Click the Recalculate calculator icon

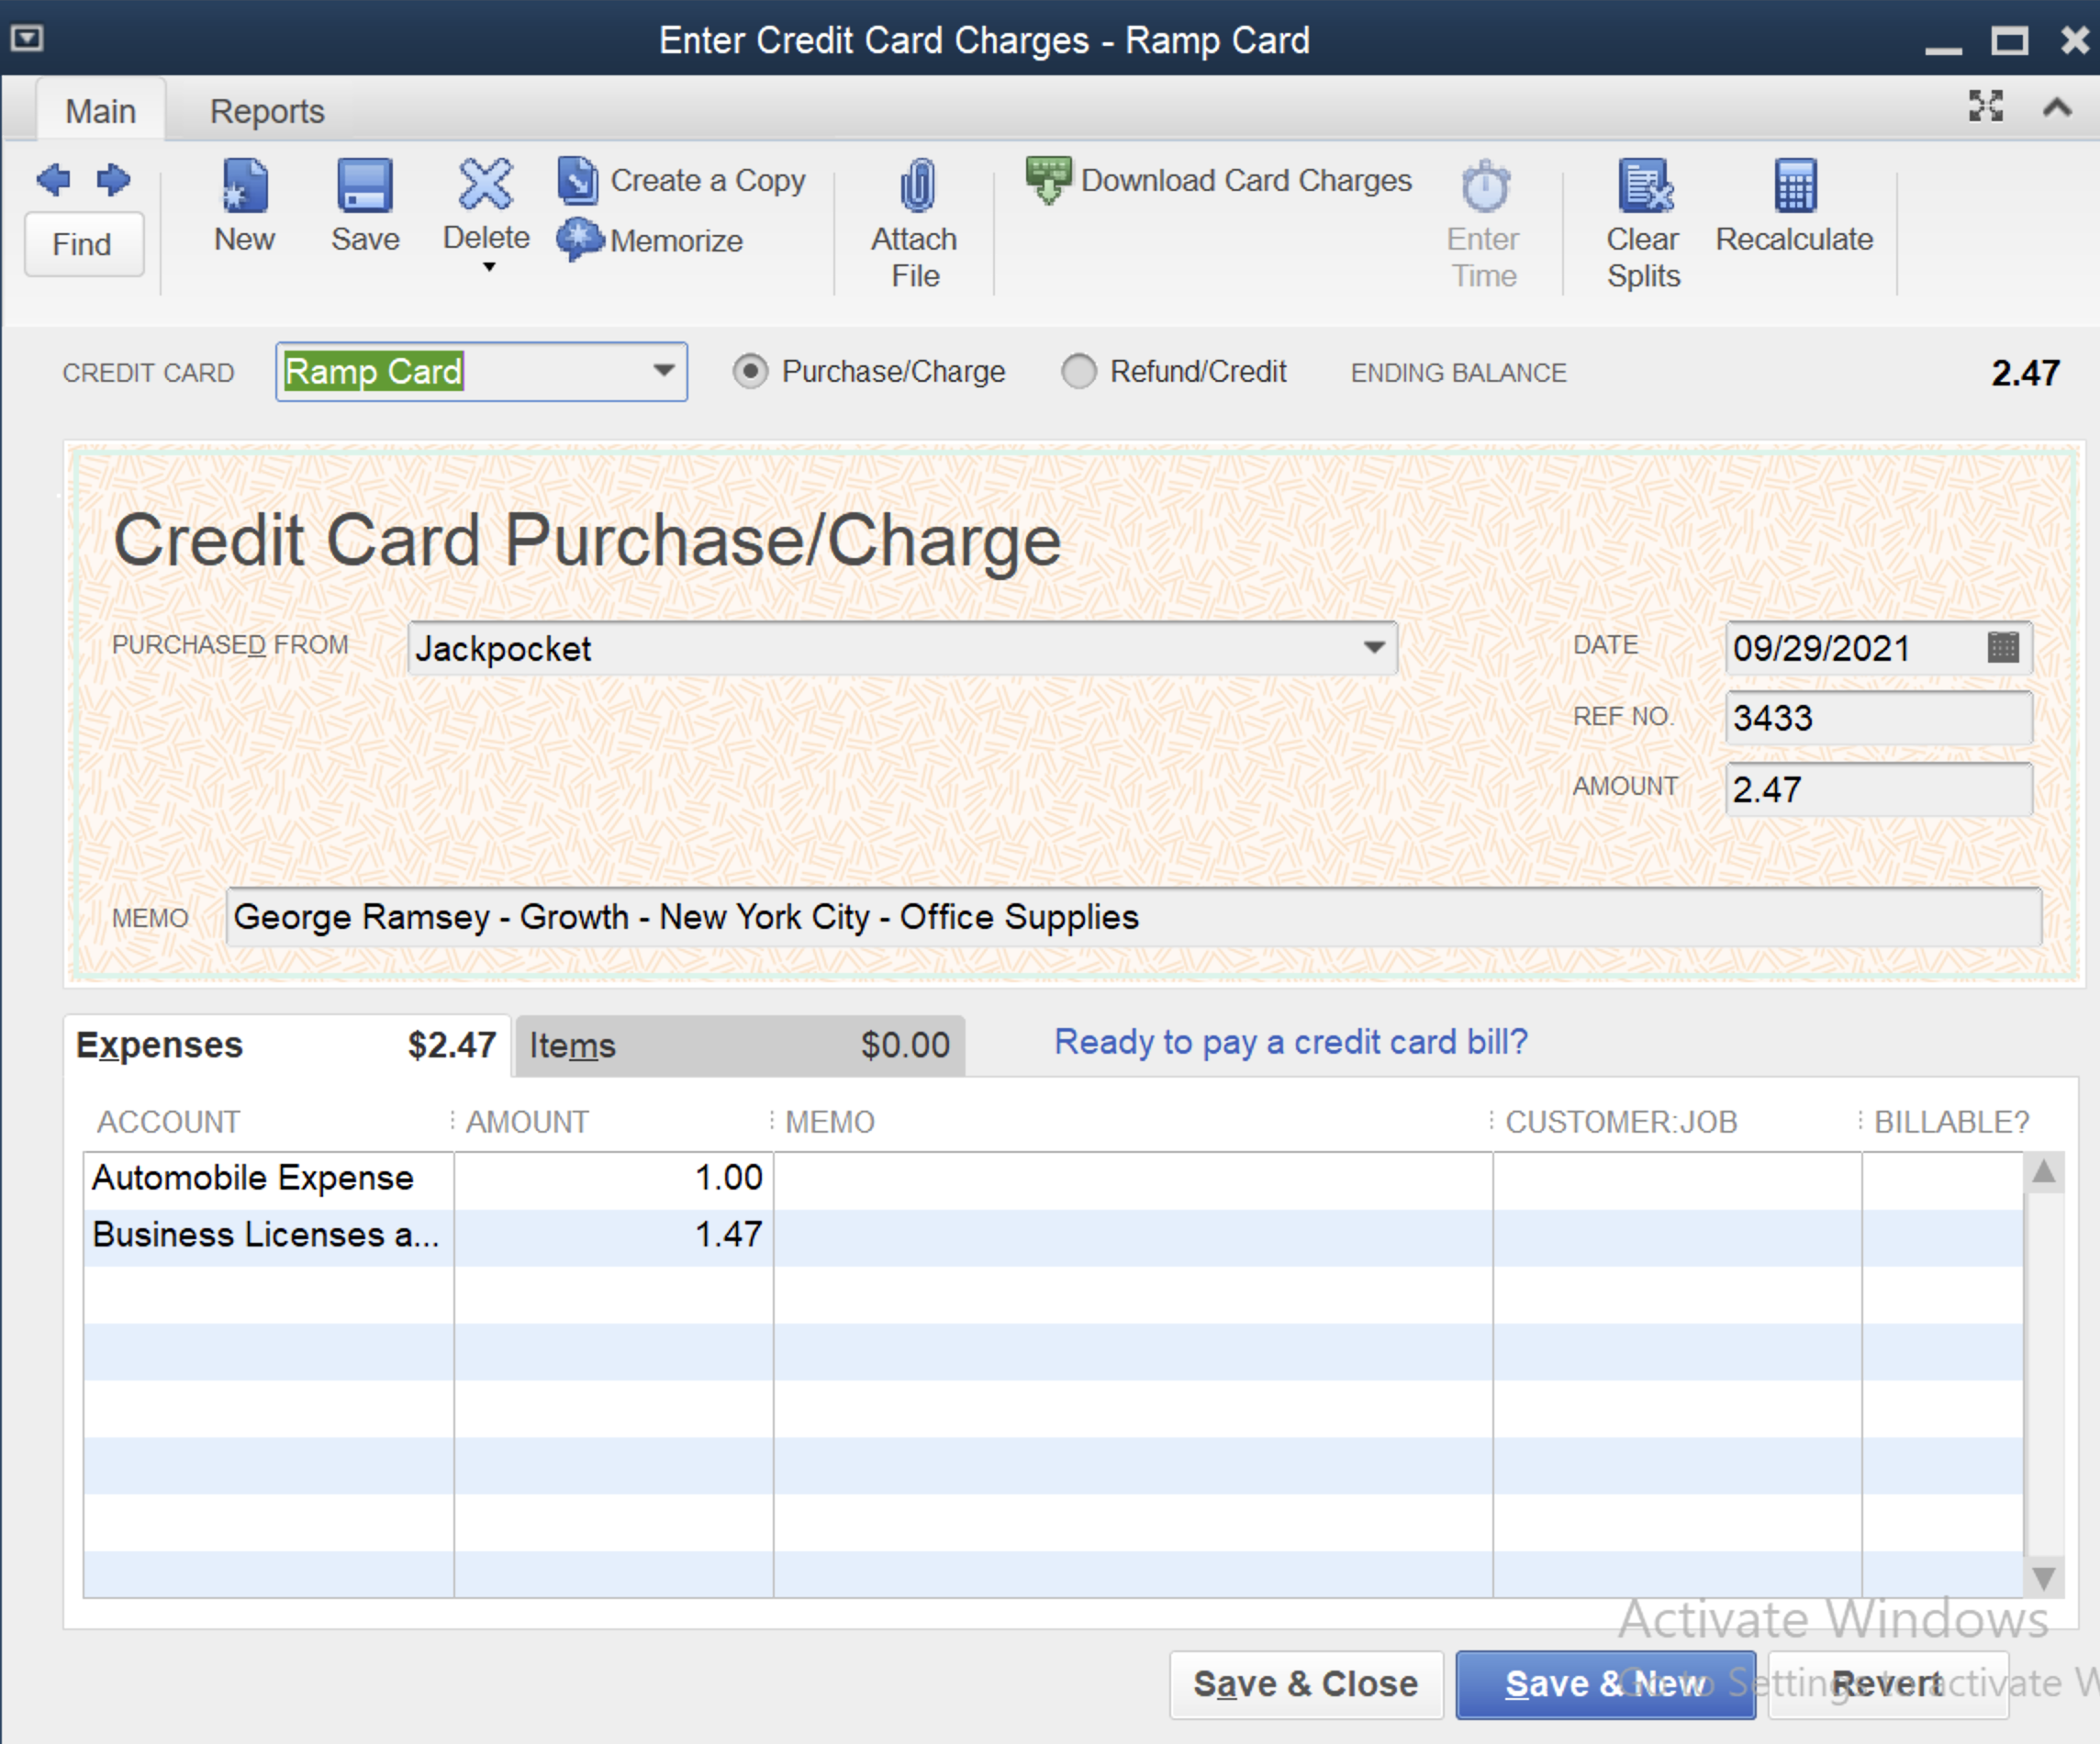(1795, 186)
